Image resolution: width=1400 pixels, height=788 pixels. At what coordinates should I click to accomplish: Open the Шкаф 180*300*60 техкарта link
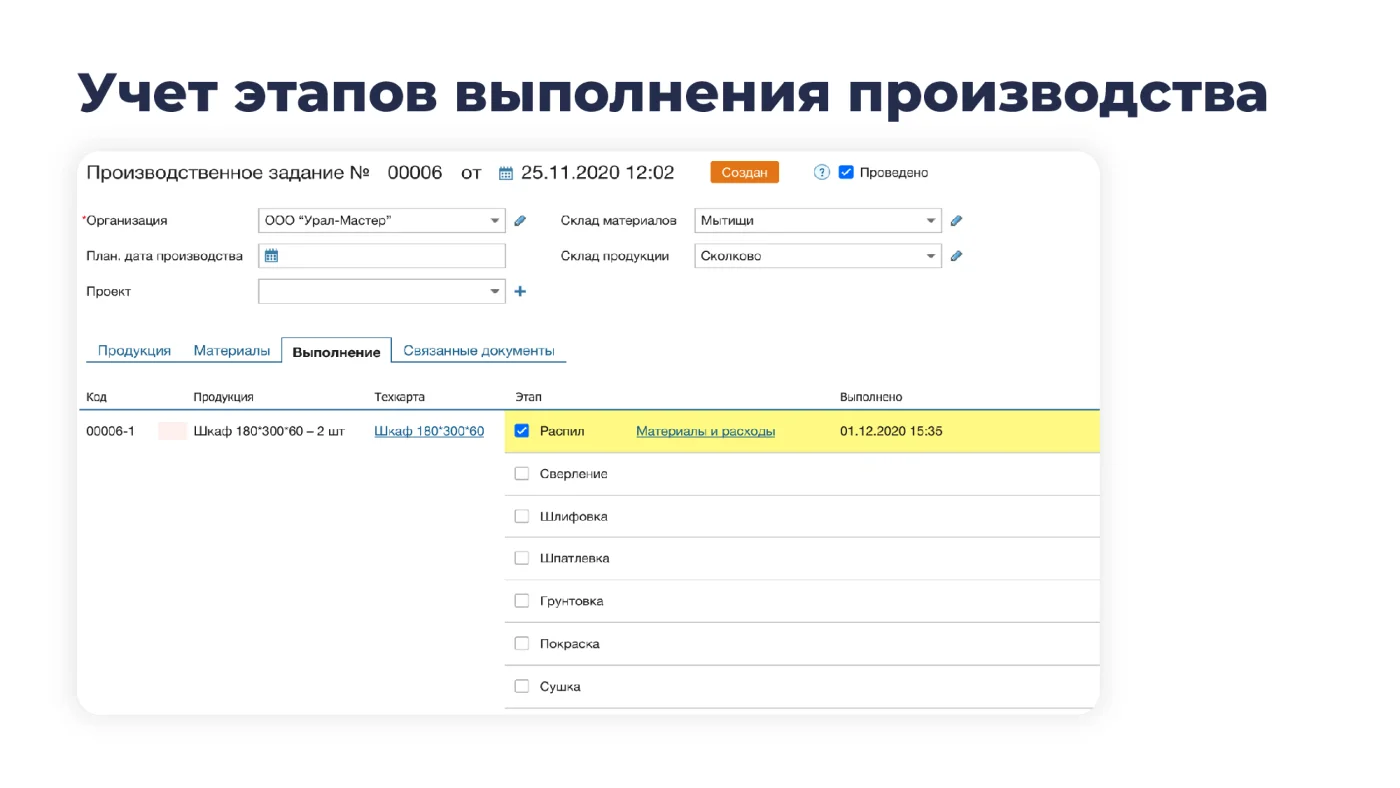click(429, 431)
